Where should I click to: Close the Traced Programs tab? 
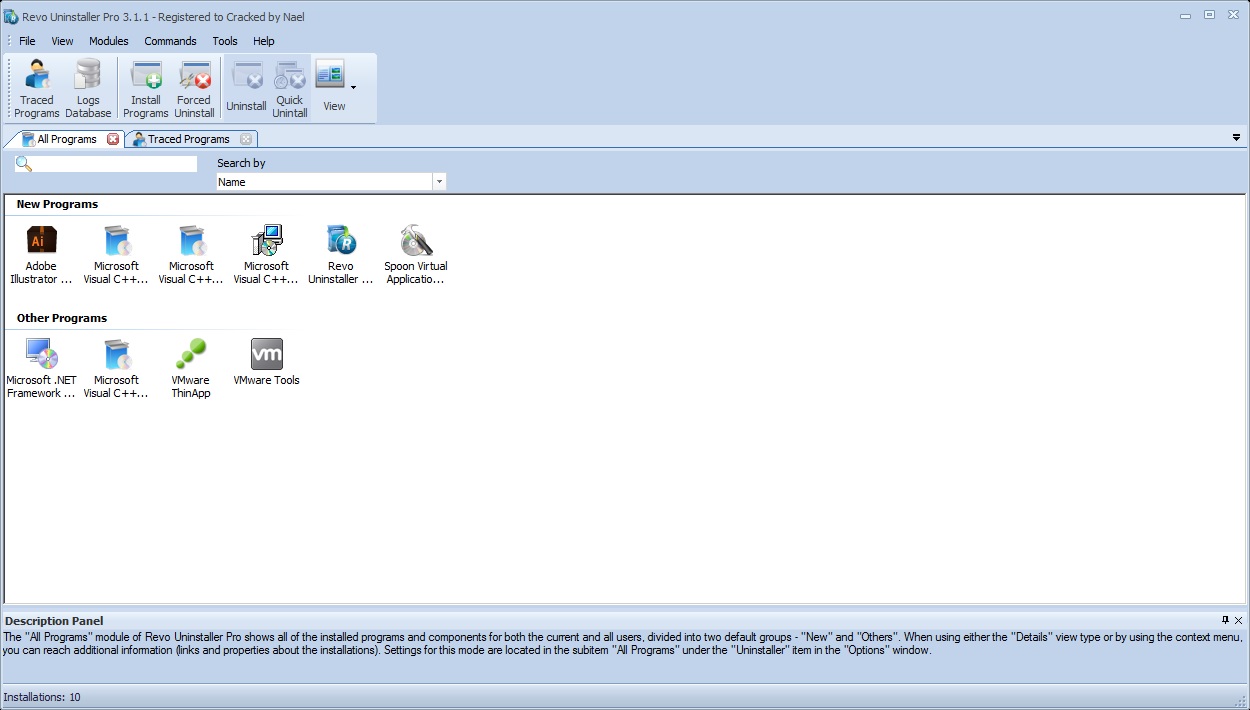(x=246, y=139)
